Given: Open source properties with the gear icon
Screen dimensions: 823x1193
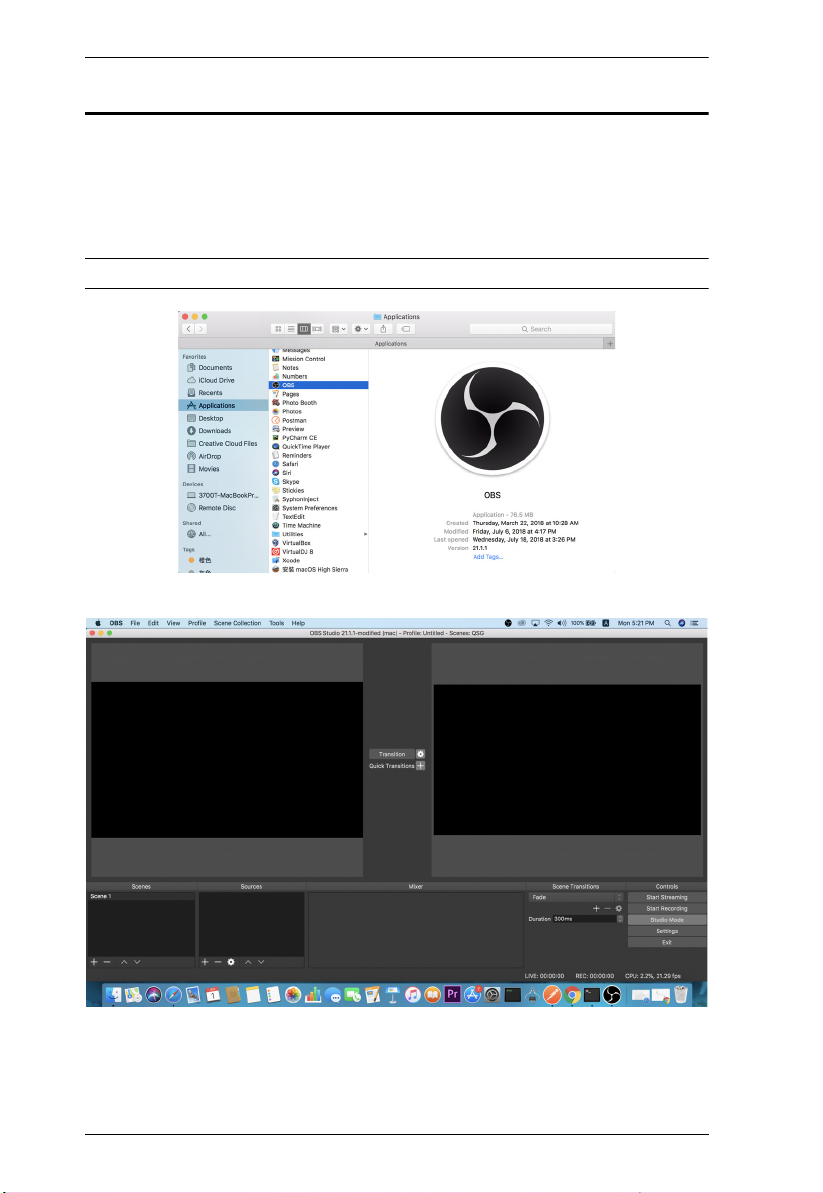Looking at the screenshot, I should pos(231,962).
